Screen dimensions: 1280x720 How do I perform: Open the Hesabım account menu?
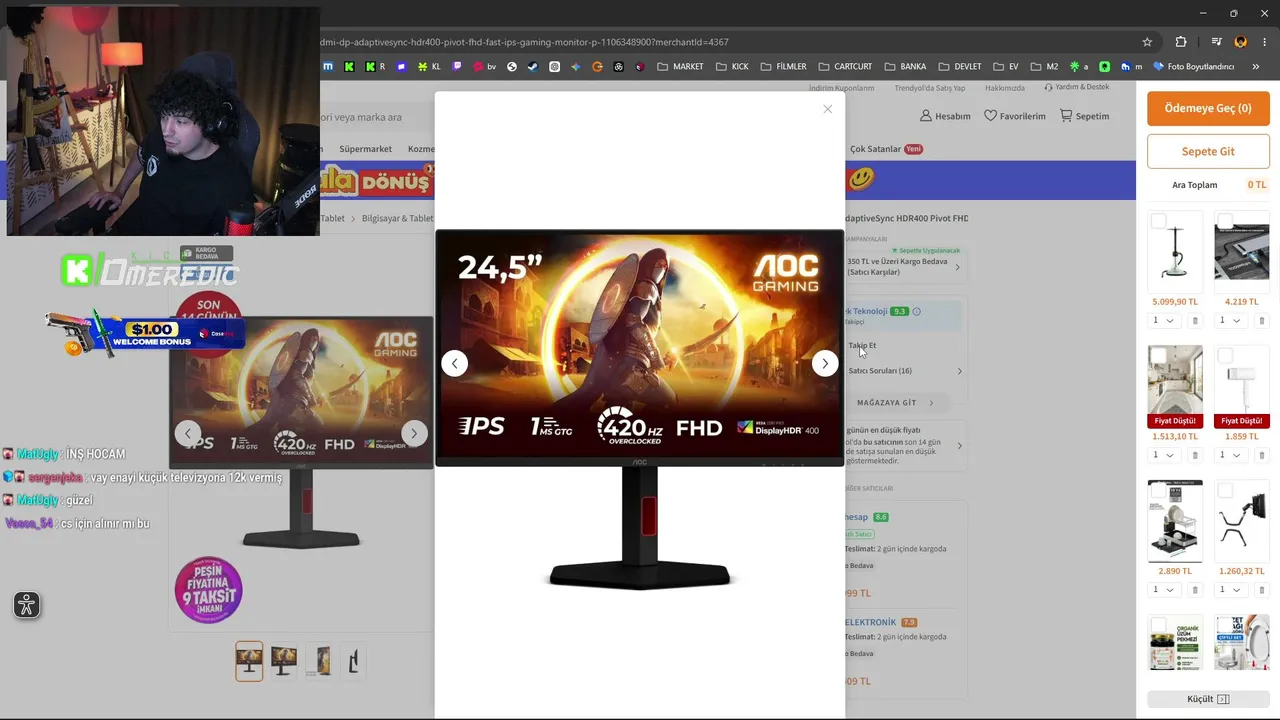(x=945, y=116)
